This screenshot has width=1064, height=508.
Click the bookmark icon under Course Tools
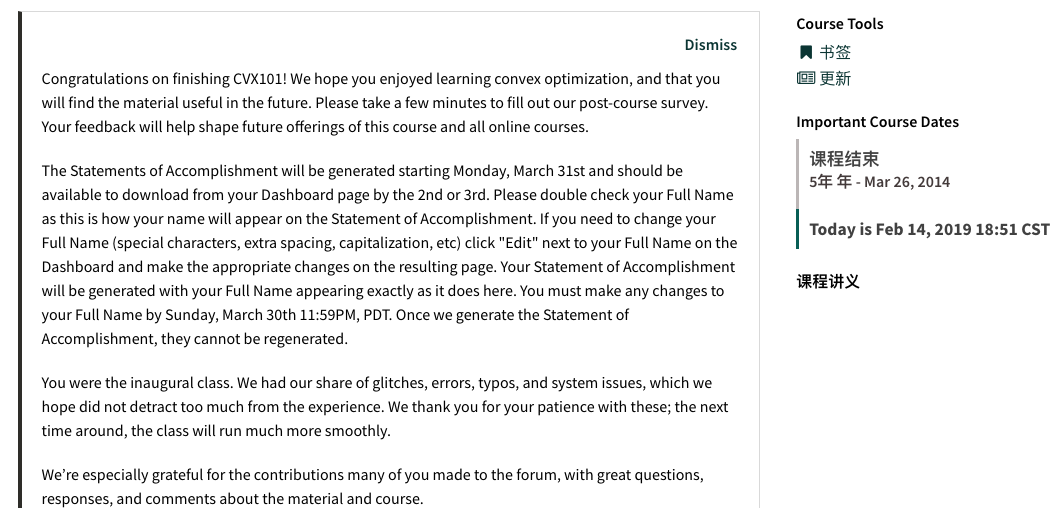pos(806,53)
